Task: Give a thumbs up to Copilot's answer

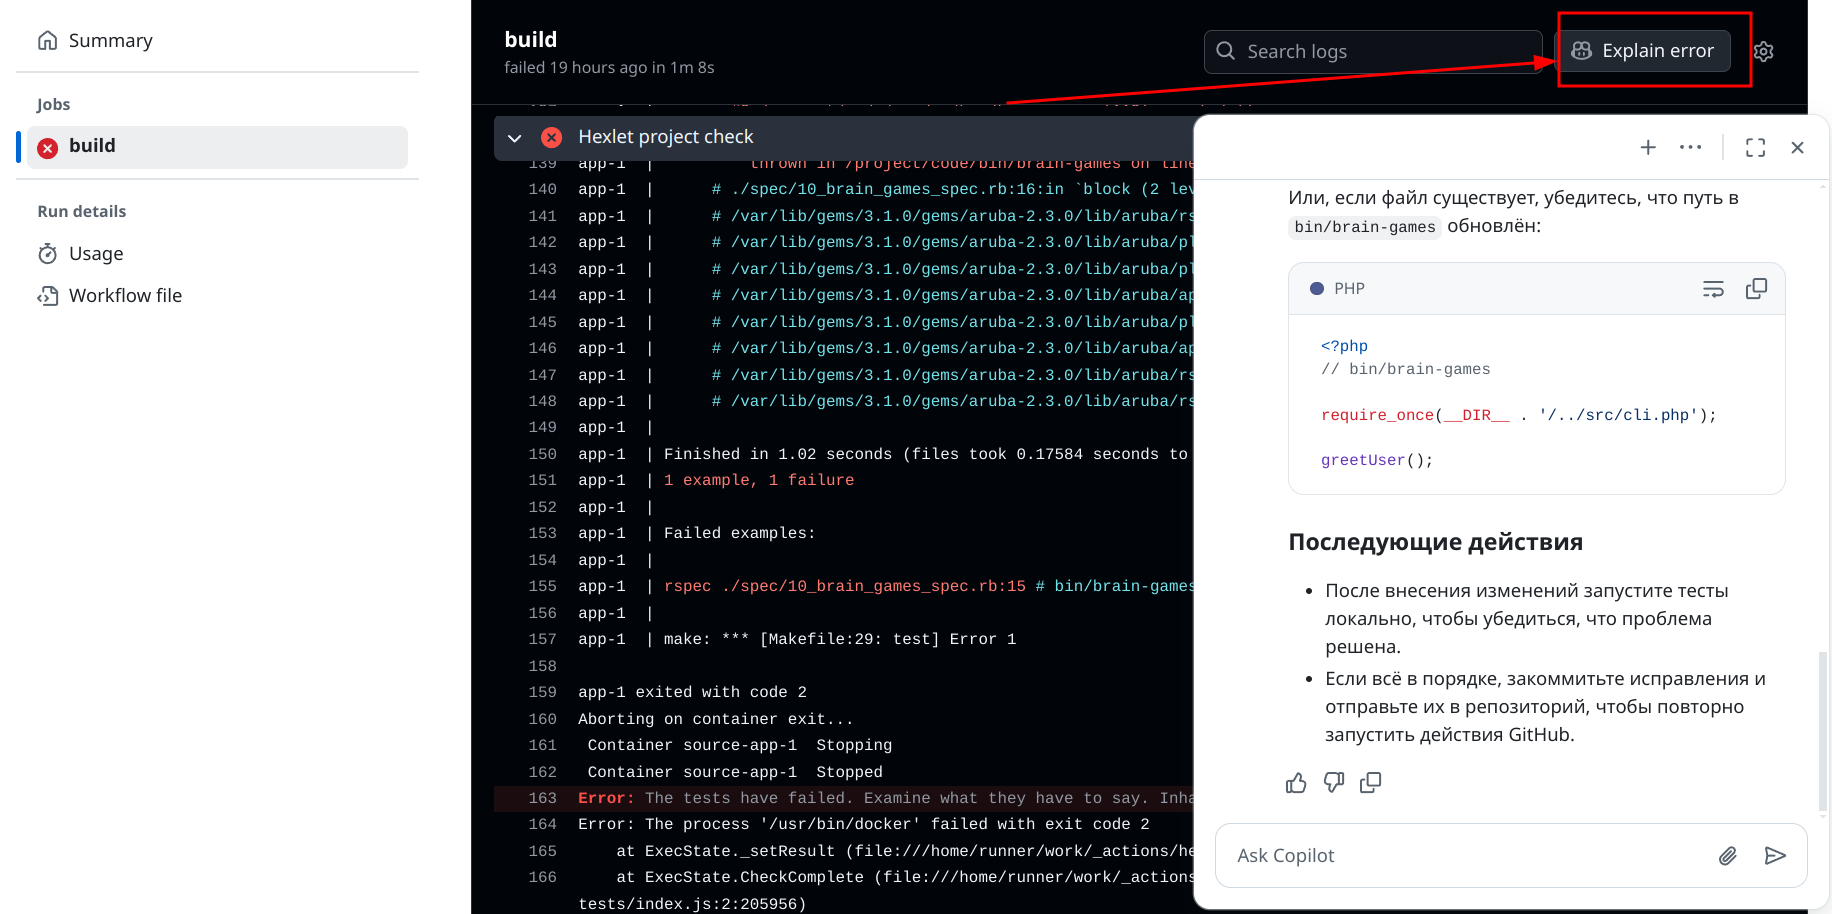Action: tap(1296, 782)
